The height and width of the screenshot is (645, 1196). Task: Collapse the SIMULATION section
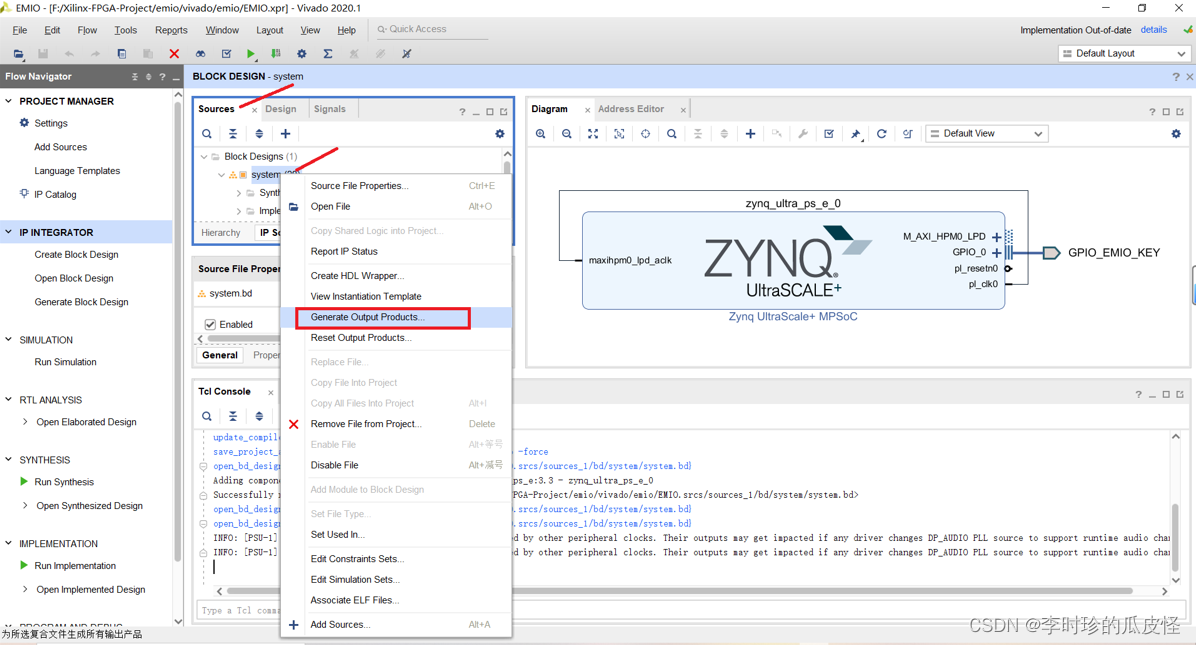point(8,339)
